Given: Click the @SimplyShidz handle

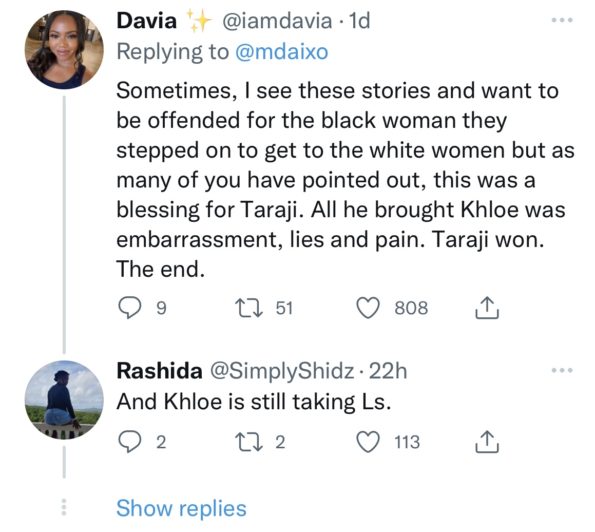Looking at the screenshot, I should click(282, 371).
